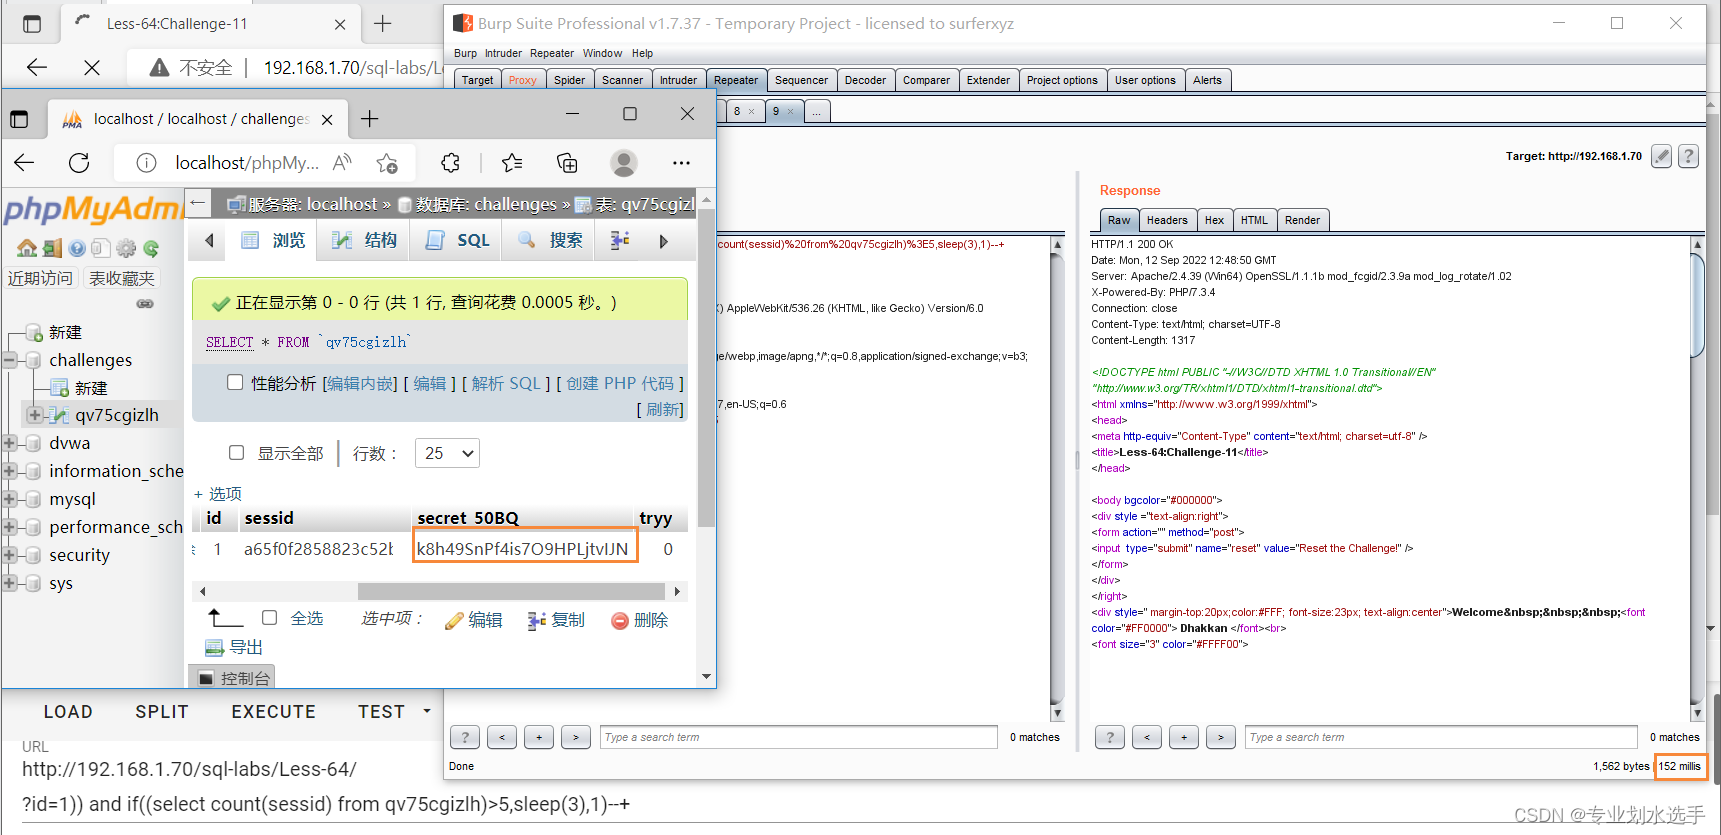Open phpMyAdmin documentation help icon
This screenshot has width=1721, height=835.
coord(77,248)
